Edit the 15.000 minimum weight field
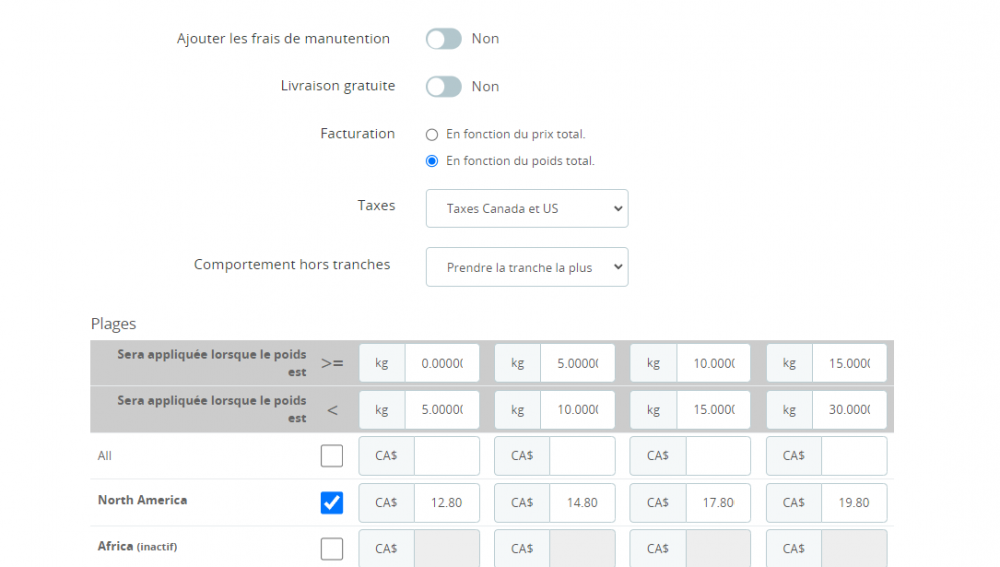The width and height of the screenshot is (1000, 567). [849, 364]
